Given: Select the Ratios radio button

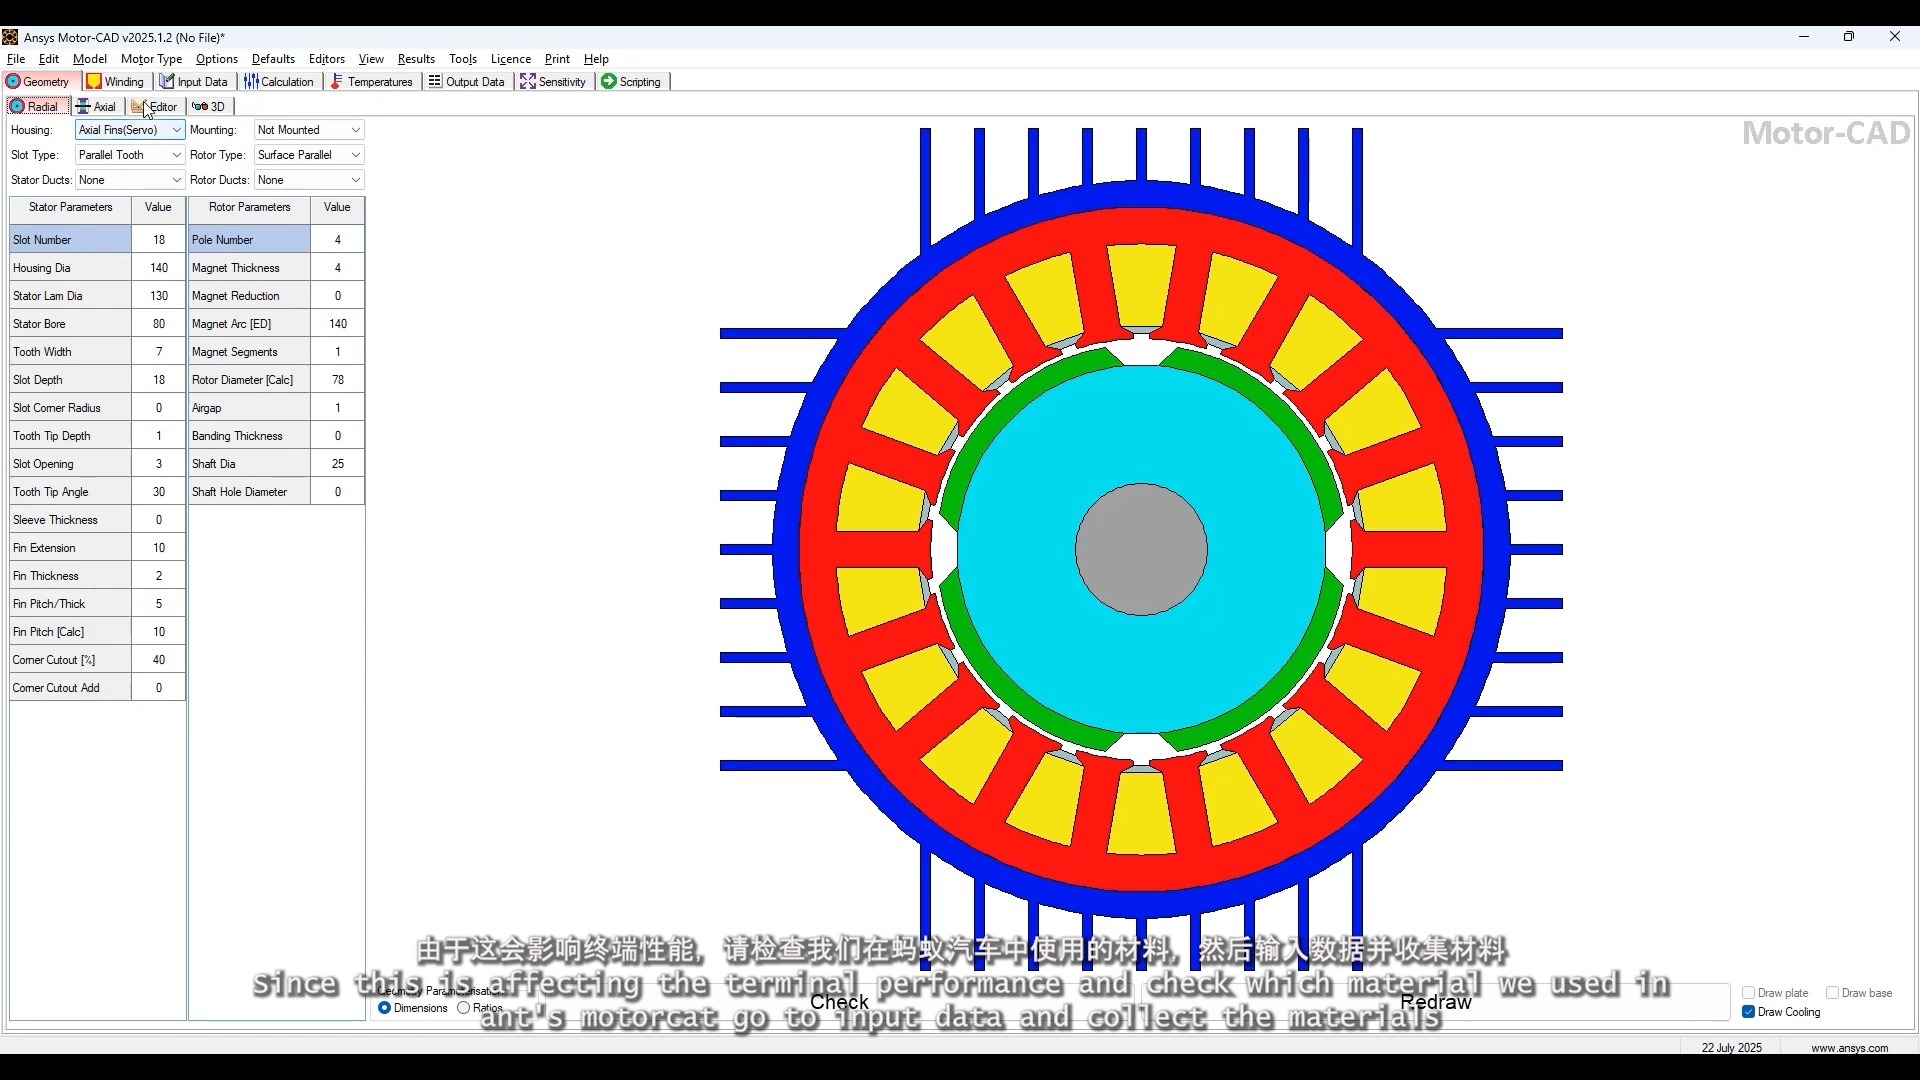Looking at the screenshot, I should click(462, 1008).
